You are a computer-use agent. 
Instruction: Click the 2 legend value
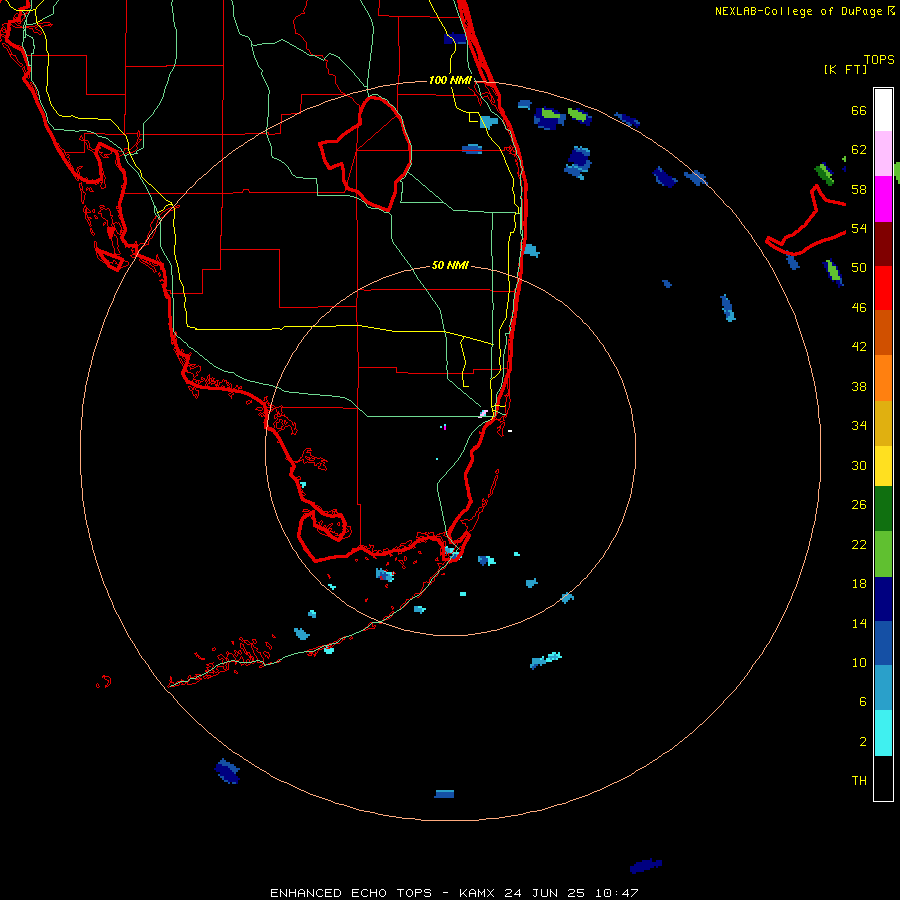pos(863,742)
